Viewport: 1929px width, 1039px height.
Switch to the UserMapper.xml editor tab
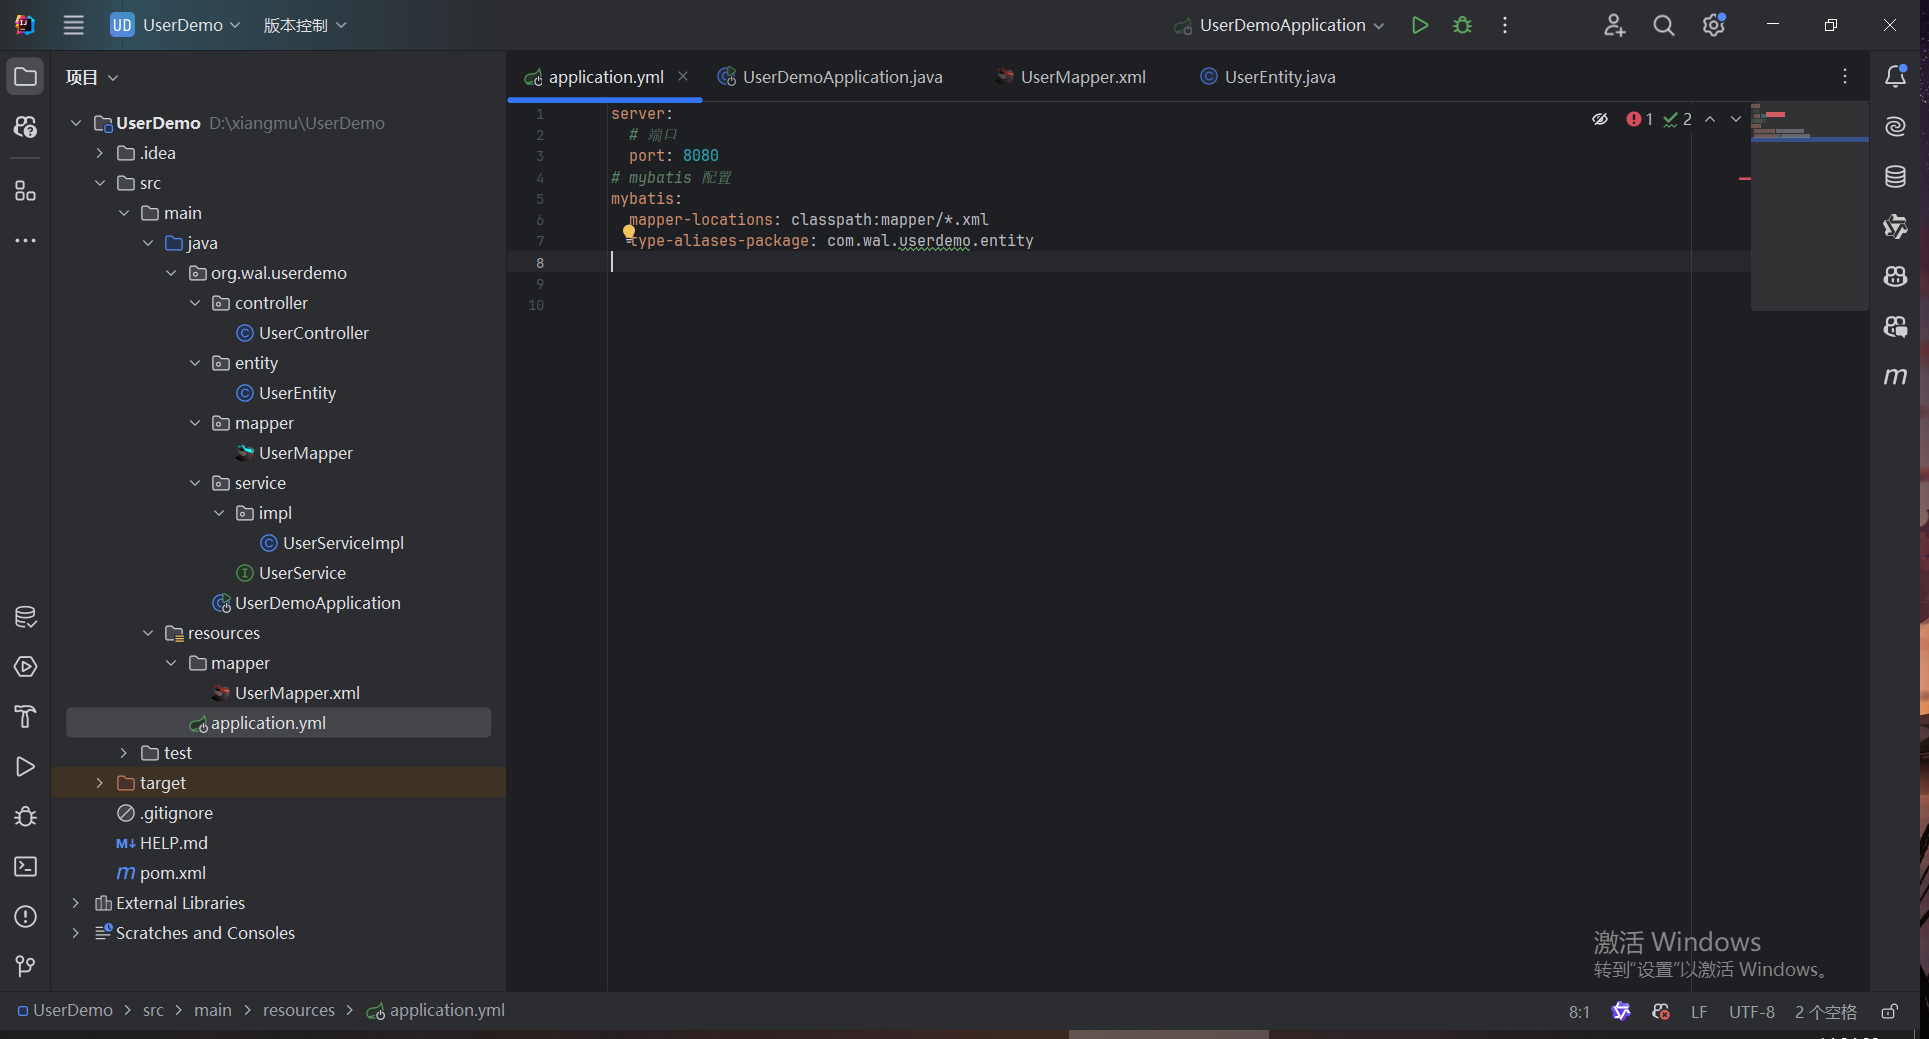[1082, 76]
